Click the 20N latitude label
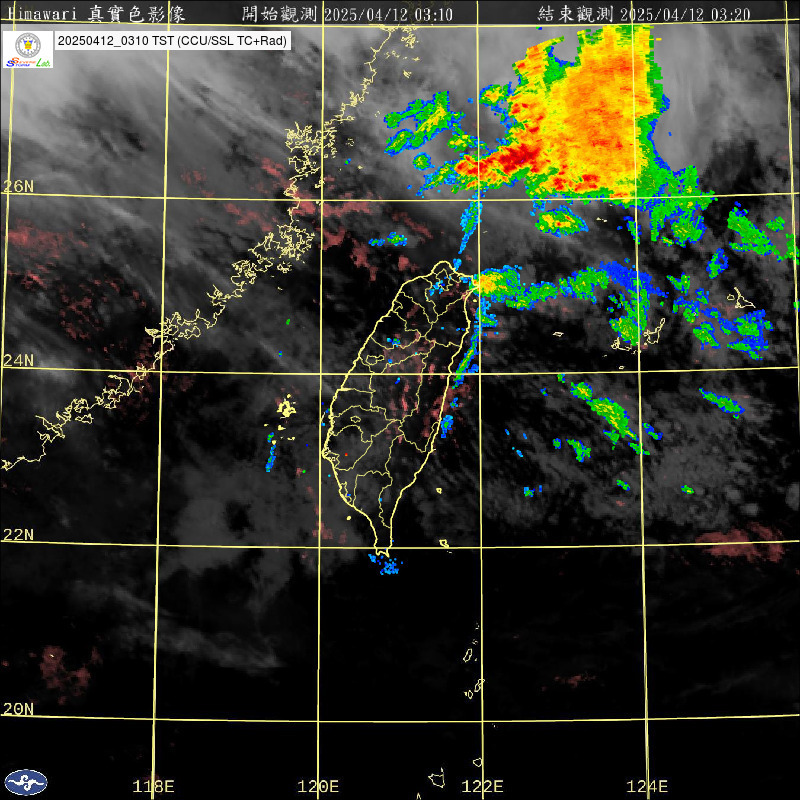The image size is (800, 800). [18, 708]
